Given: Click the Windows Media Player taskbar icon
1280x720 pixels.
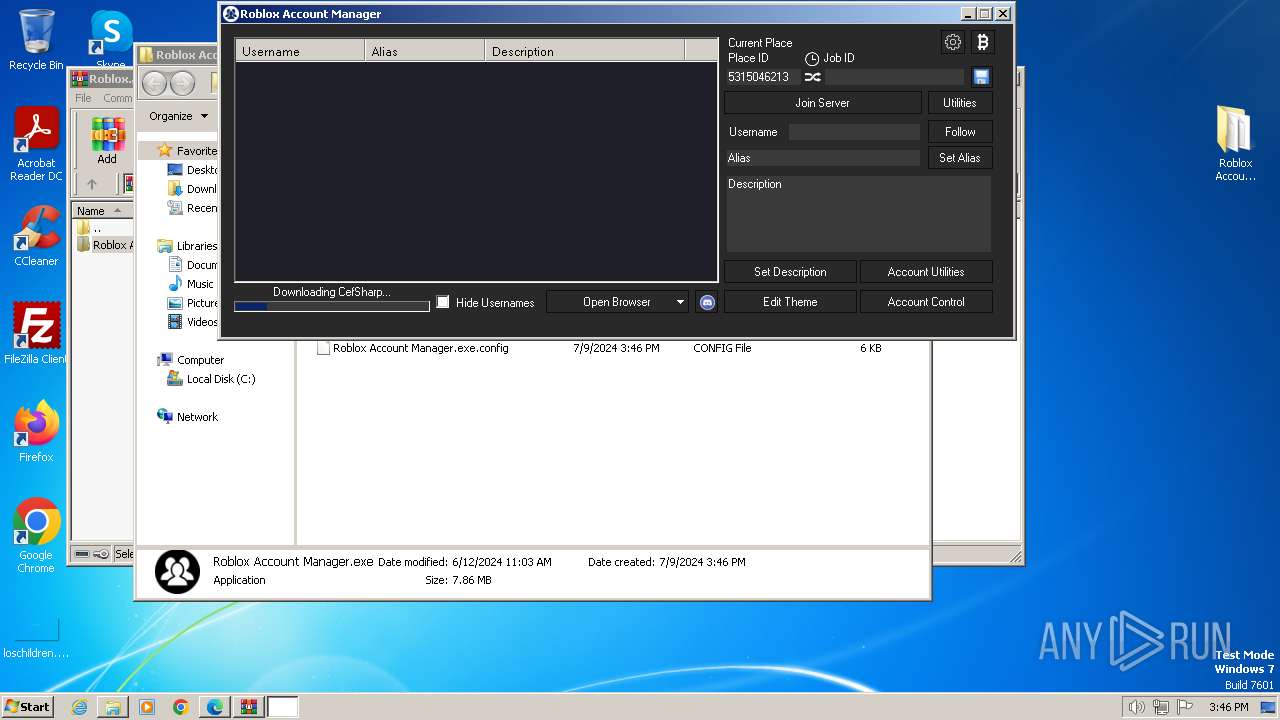Looking at the screenshot, I should tap(147, 707).
